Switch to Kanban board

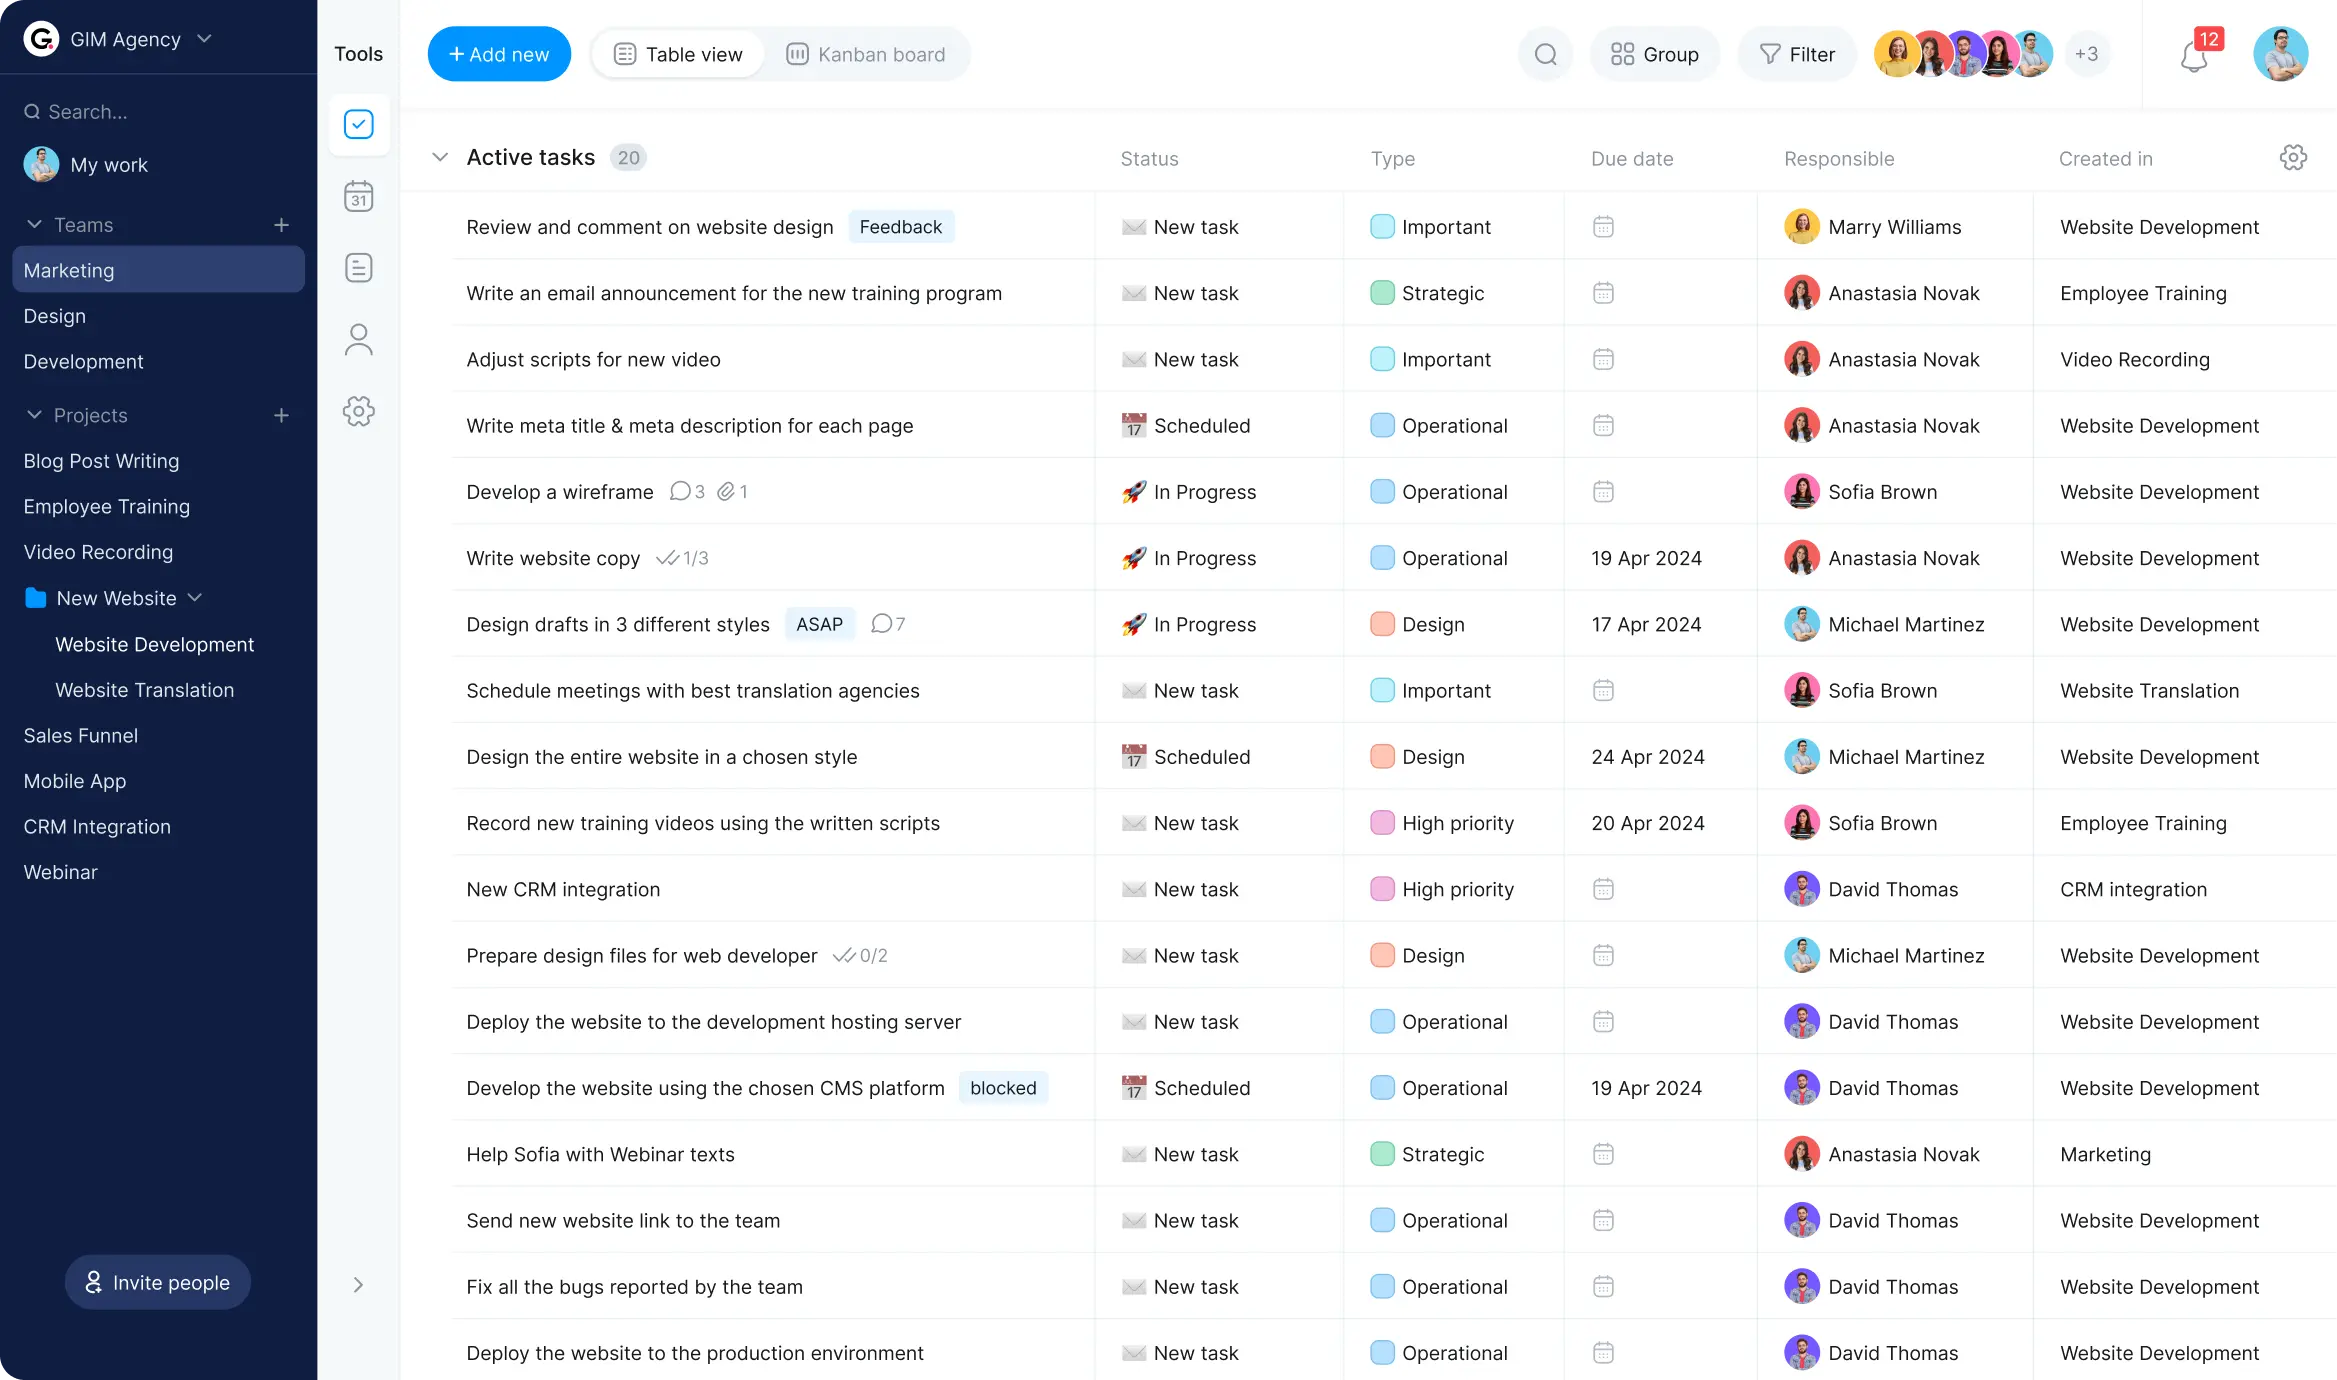pyautogui.click(x=866, y=54)
